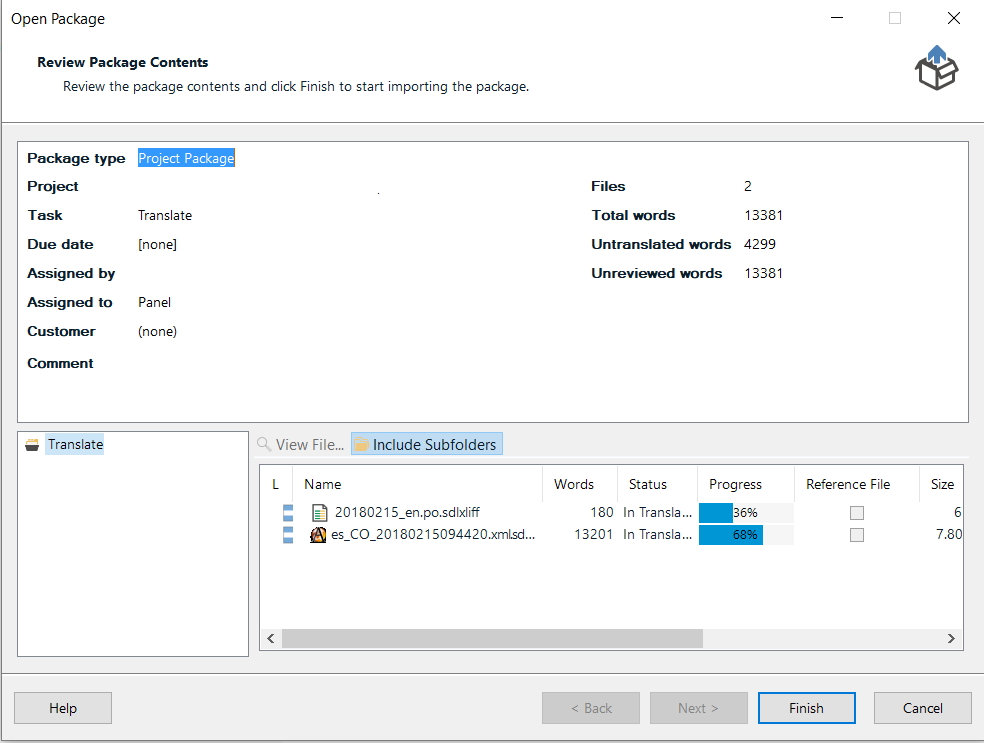
Task: Sort by the Status column header
Action: click(x=657, y=484)
